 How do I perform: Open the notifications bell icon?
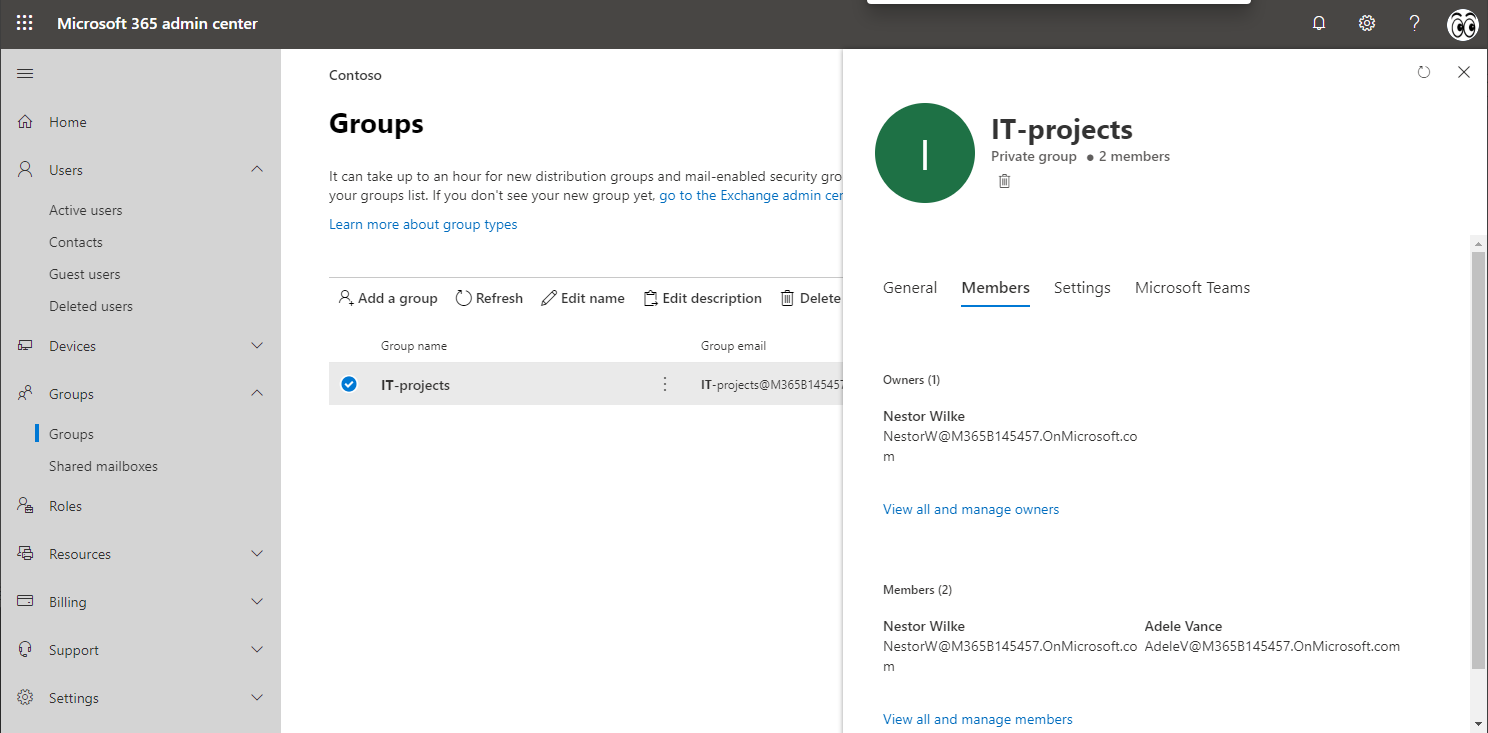point(1319,23)
